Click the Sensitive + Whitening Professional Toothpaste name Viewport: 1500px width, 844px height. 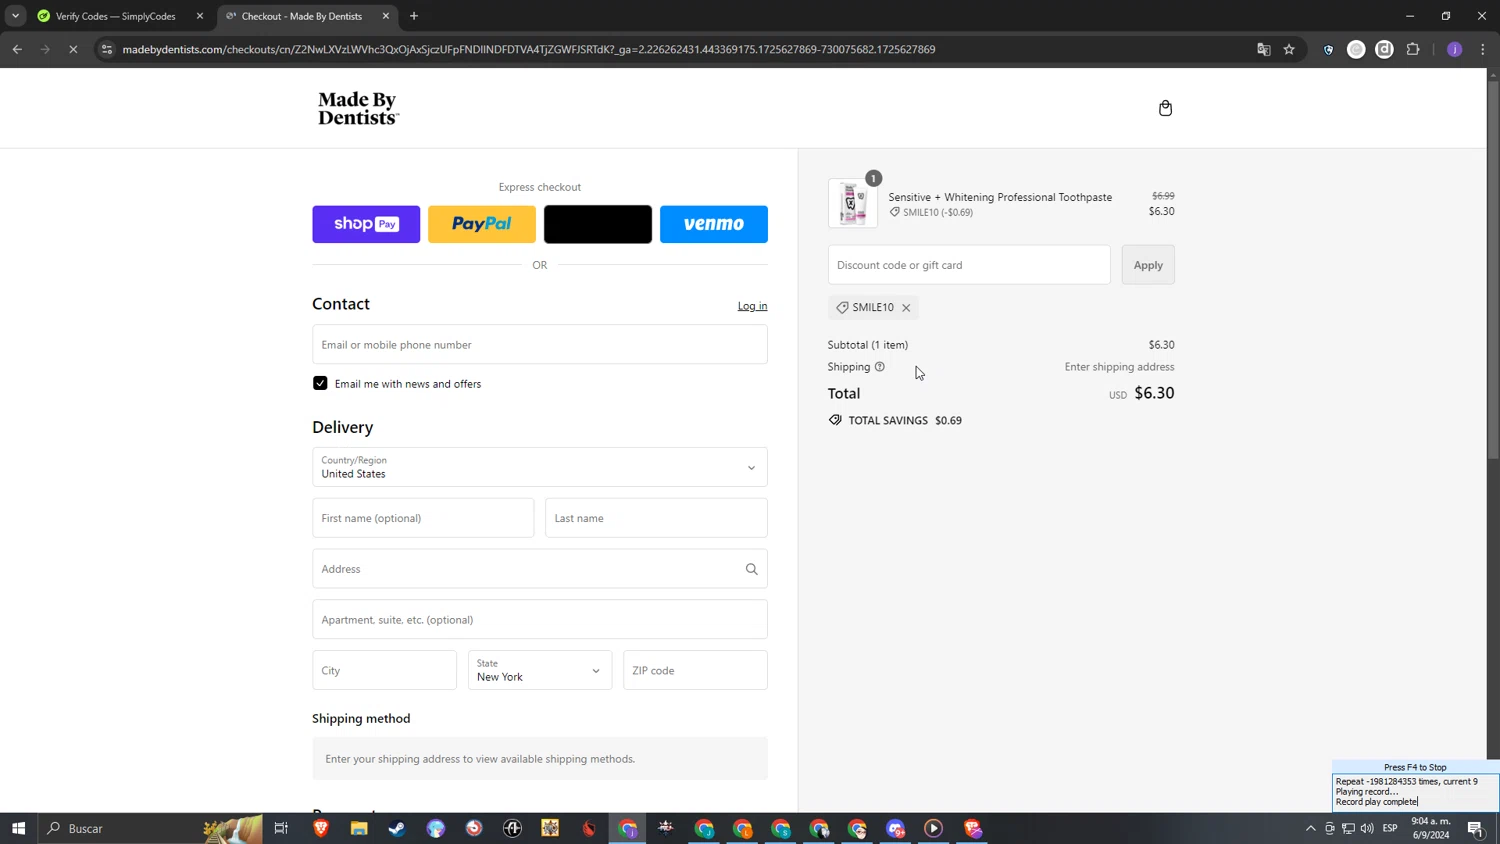click(1000, 197)
